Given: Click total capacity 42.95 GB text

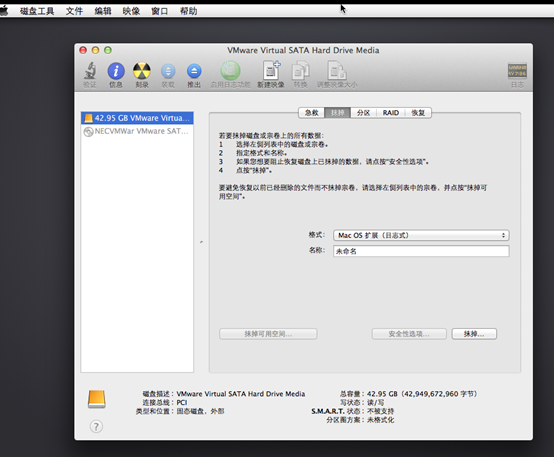Looking at the screenshot, I should tap(422, 394).
